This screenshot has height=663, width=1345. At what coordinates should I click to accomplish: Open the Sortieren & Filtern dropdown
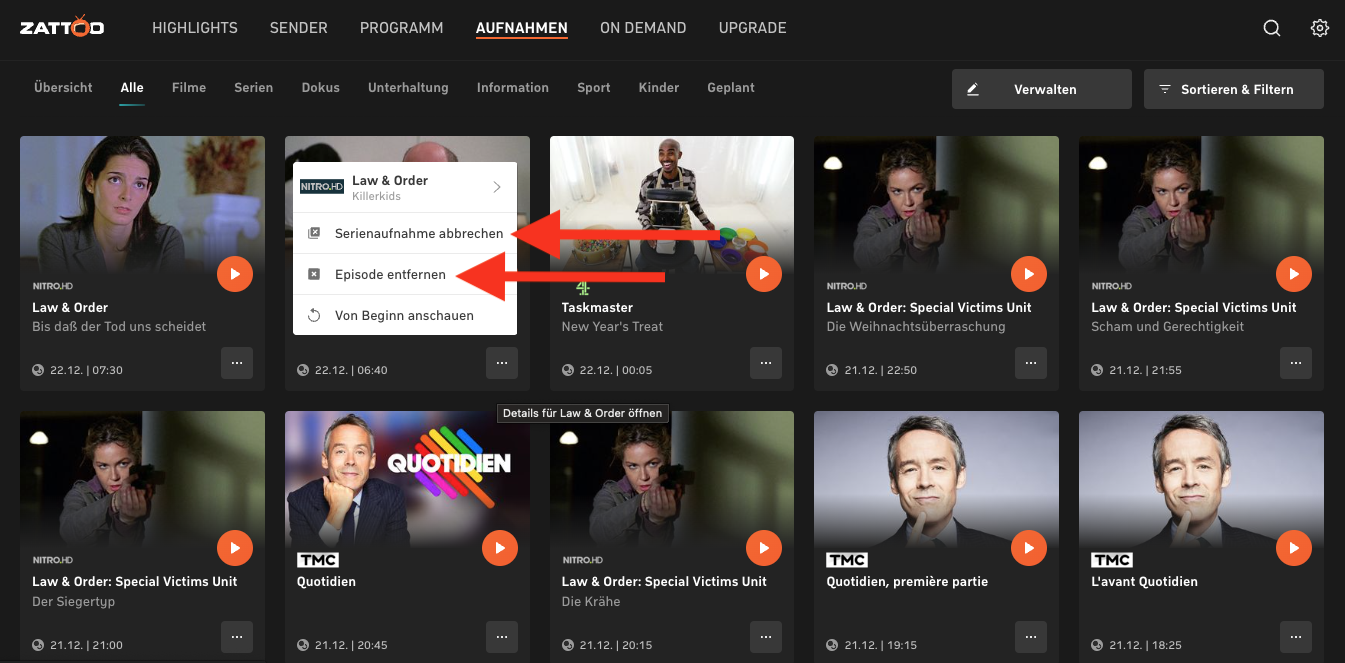tap(1234, 89)
